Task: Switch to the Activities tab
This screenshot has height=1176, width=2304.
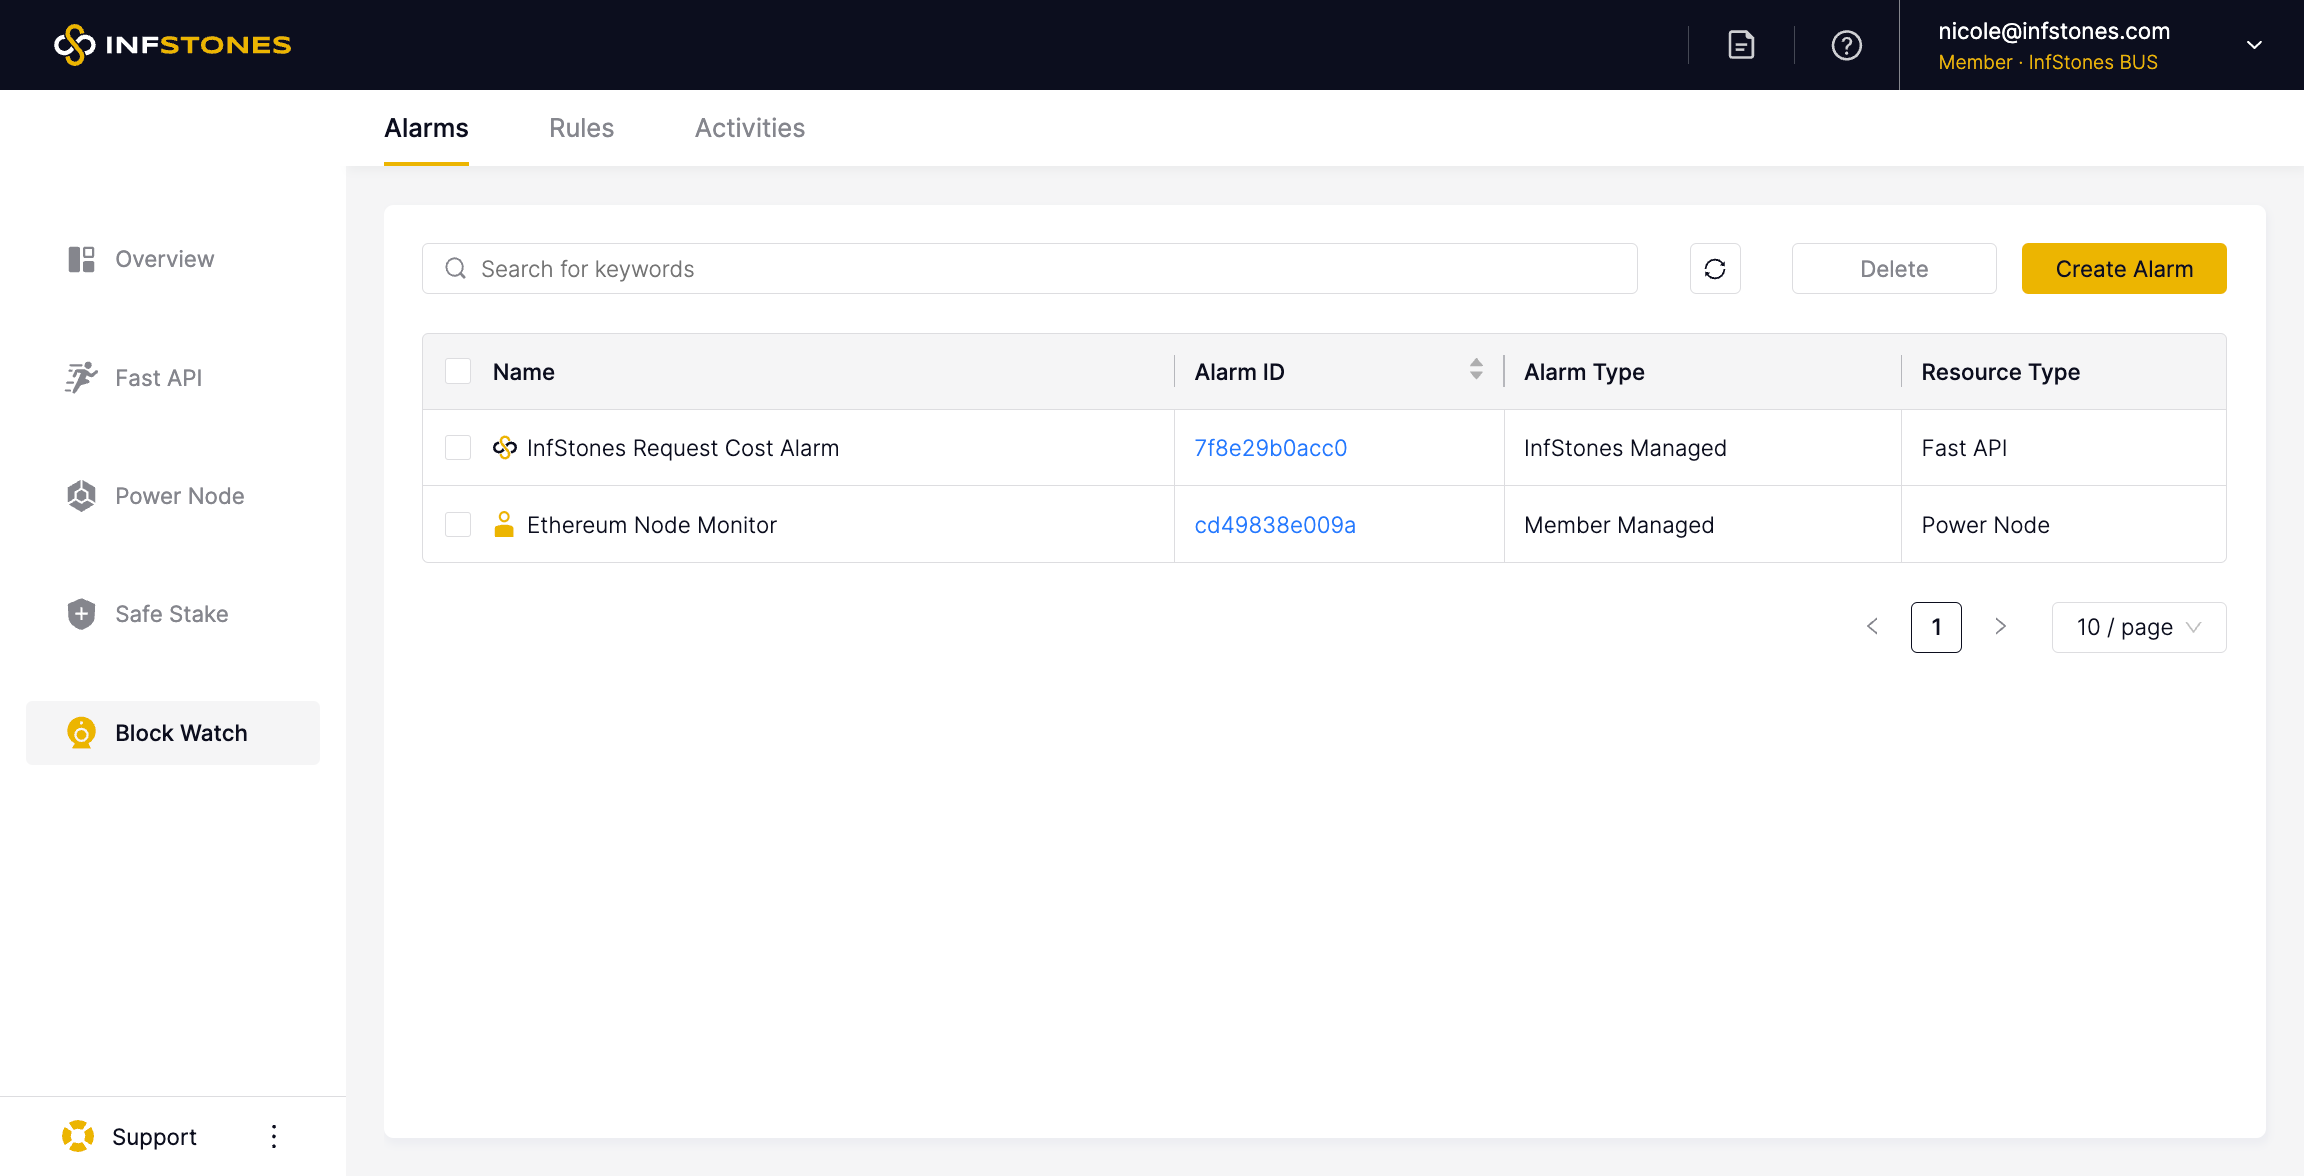Action: (x=749, y=128)
